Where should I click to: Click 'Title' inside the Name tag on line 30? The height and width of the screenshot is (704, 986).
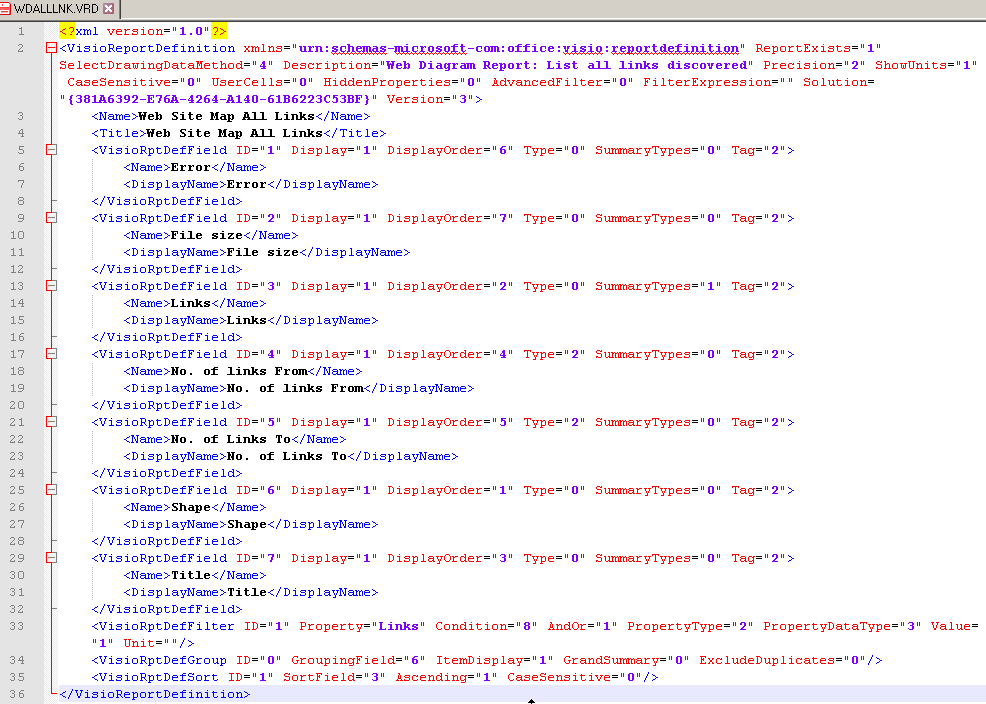click(191, 575)
